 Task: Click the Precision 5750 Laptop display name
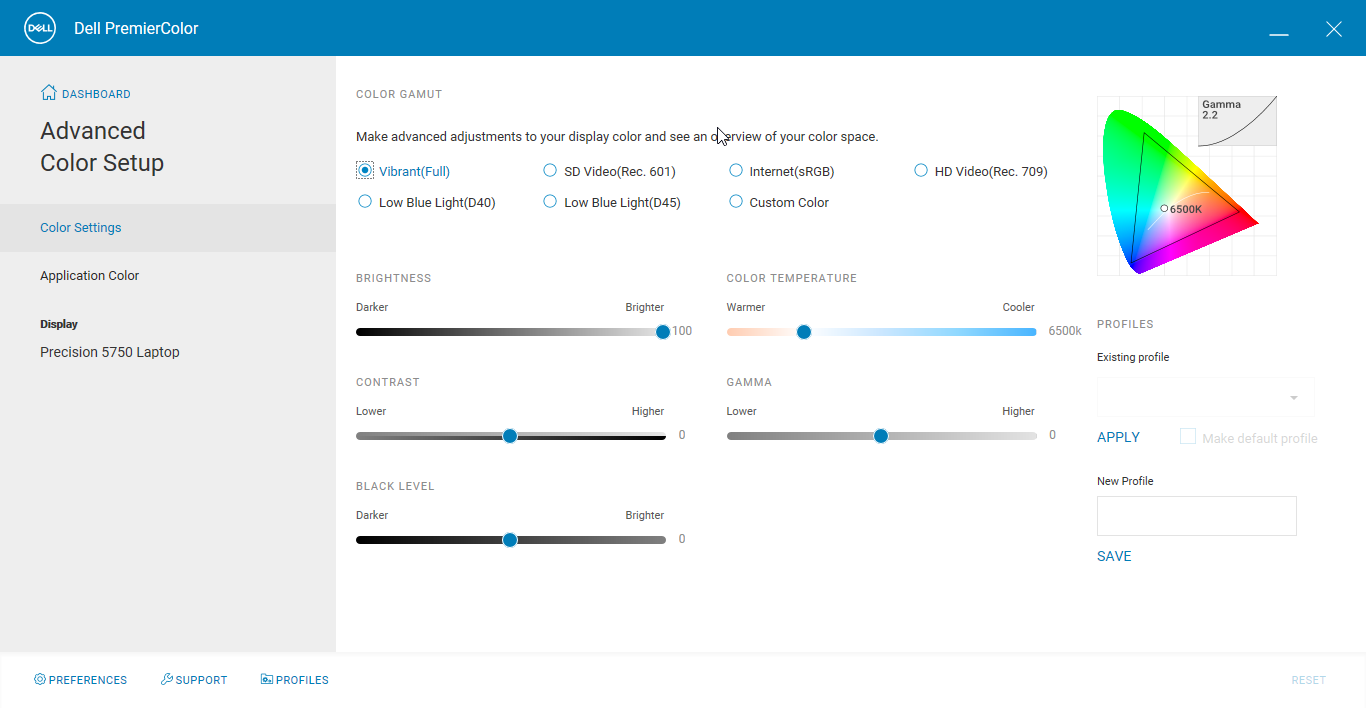click(110, 352)
